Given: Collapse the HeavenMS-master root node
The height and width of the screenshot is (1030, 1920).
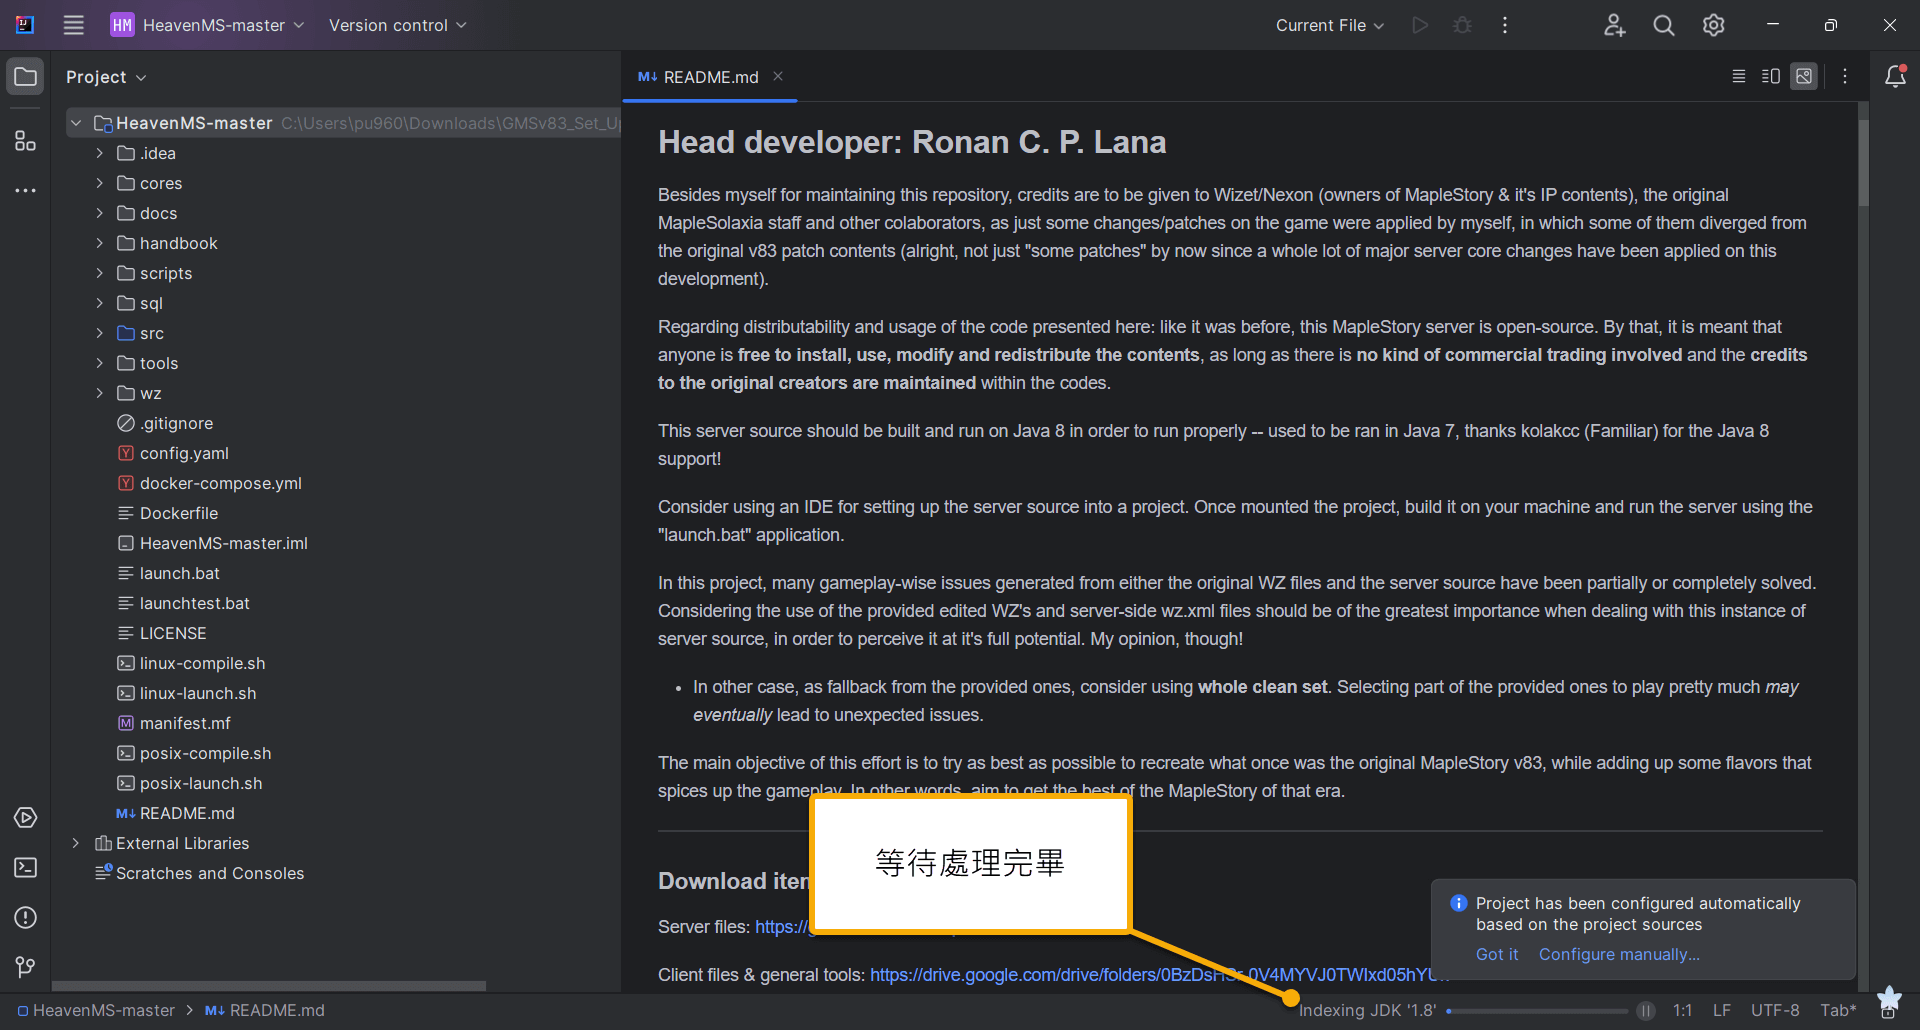Looking at the screenshot, I should tap(76, 123).
